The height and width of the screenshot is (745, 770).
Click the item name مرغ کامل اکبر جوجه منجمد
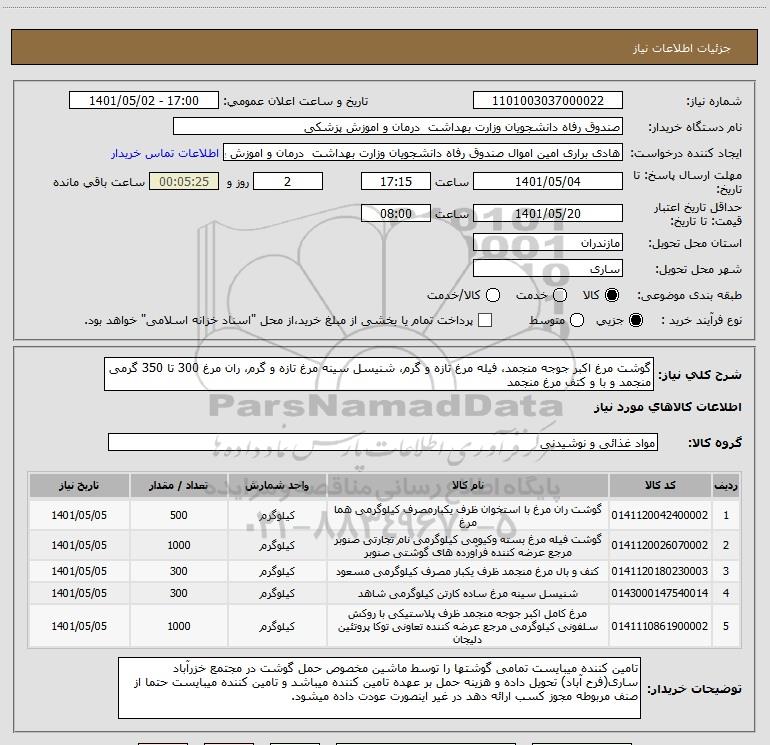point(468,627)
